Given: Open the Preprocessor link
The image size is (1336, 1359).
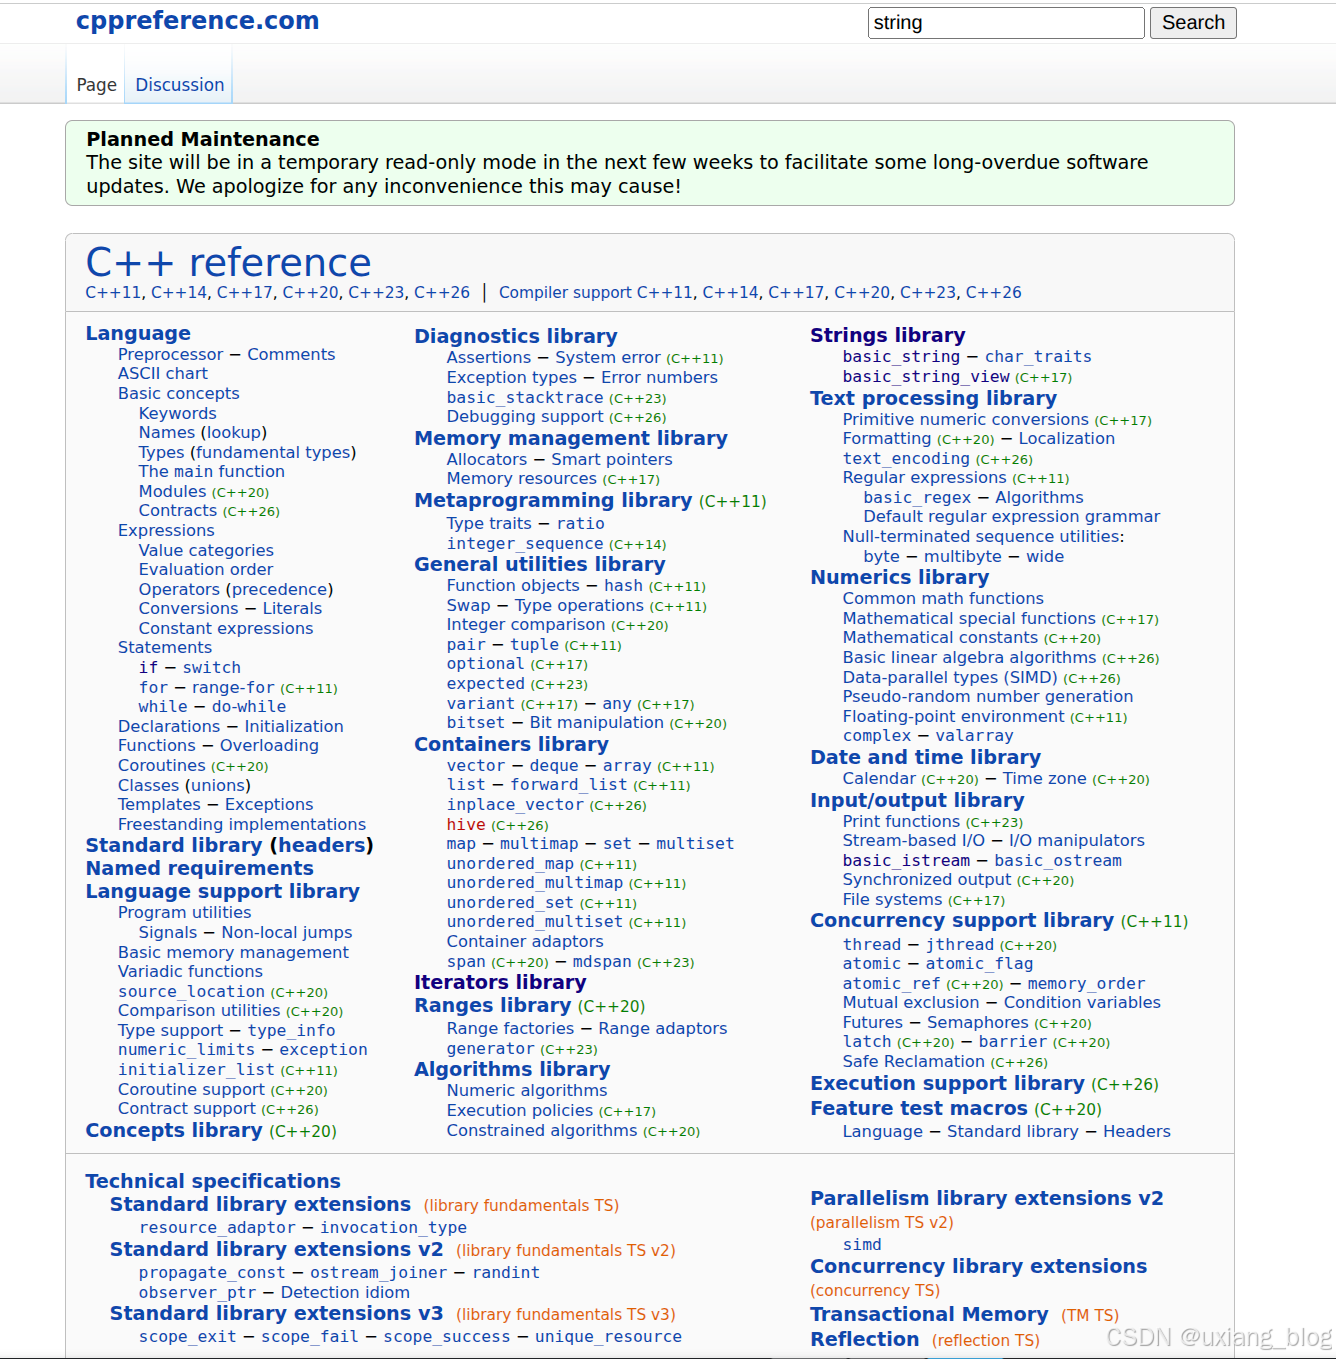Looking at the screenshot, I should coord(171,354).
